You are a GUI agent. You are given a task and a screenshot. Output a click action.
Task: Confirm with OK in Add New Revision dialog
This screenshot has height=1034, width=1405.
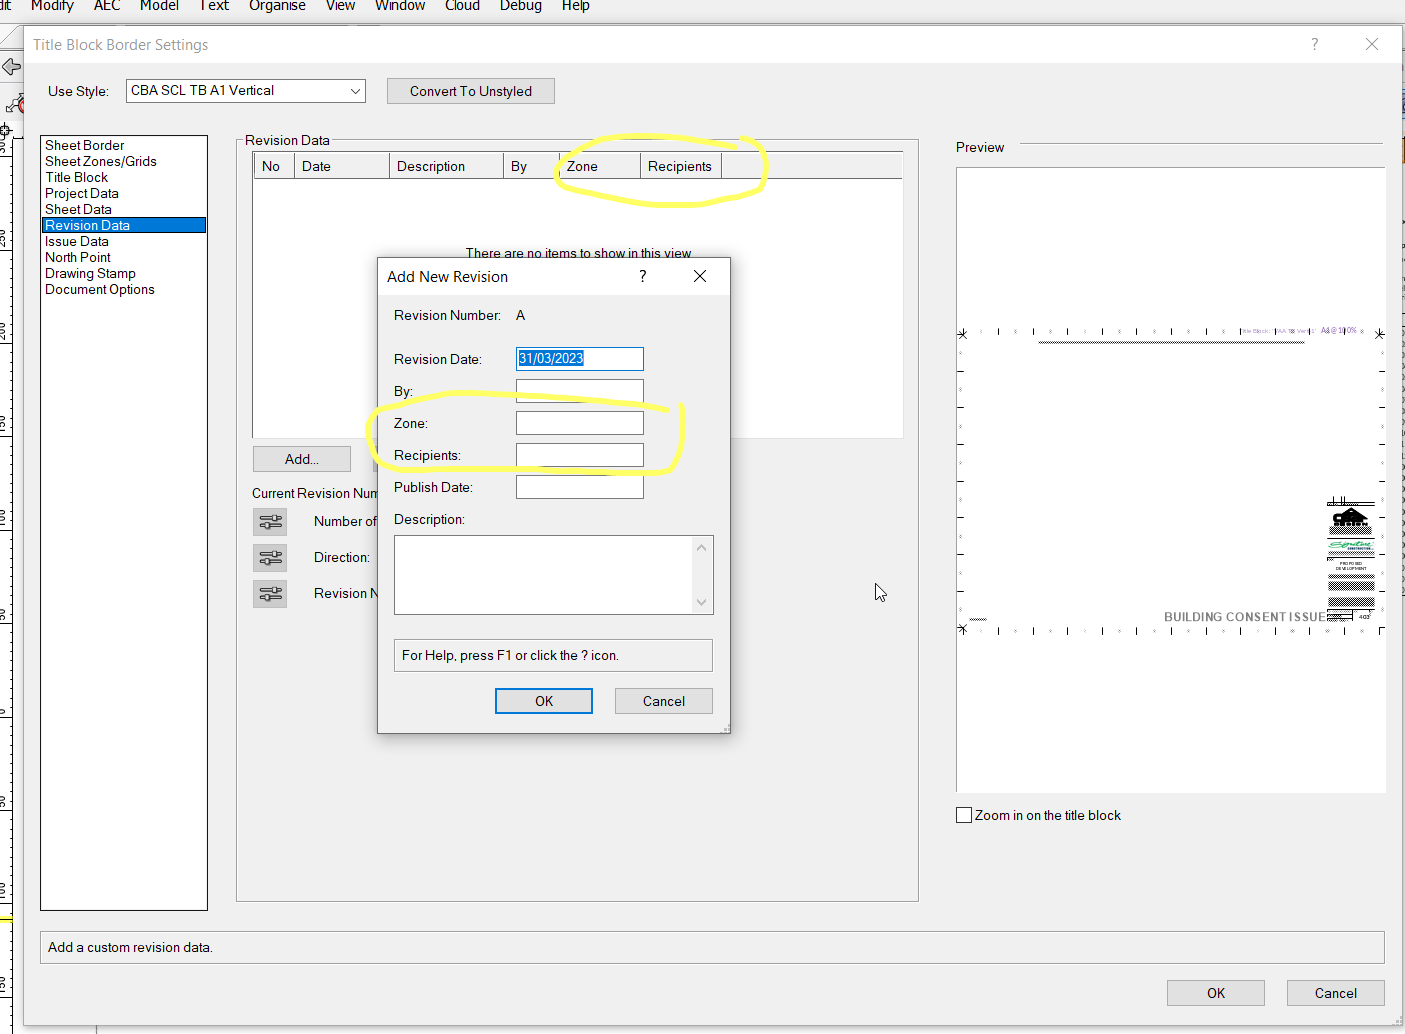pyautogui.click(x=543, y=700)
